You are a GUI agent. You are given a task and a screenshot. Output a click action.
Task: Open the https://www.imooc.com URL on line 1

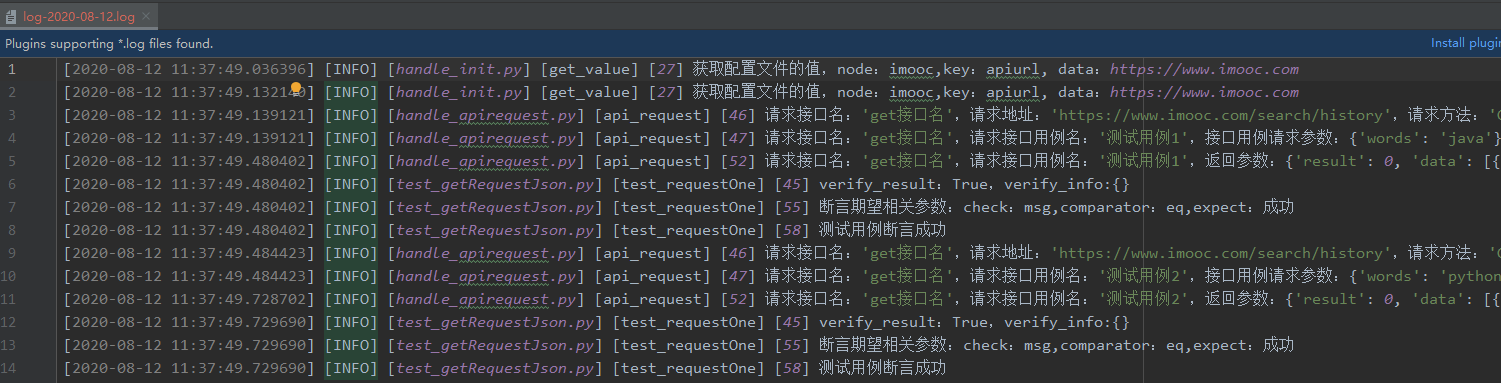pyautogui.click(x=1204, y=69)
